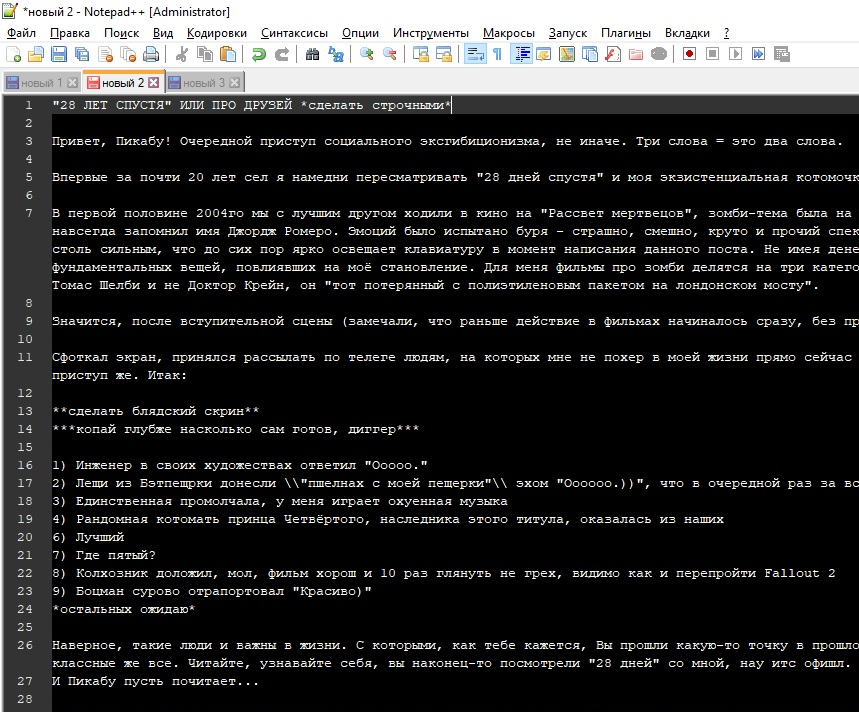The image size is (859, 712).
Task: Toggle the indent guide icon
Action: coord(520,54)
